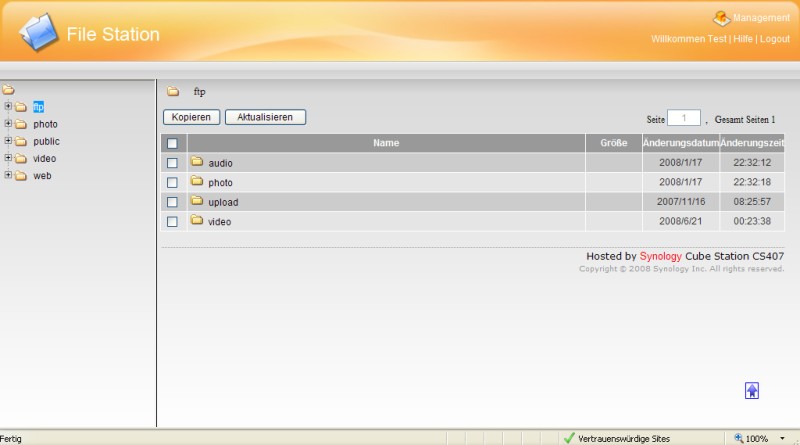Sort the list by the Name column
This screenshot has height=445, width=800.
pyautogui.click(x=386, y=143)
